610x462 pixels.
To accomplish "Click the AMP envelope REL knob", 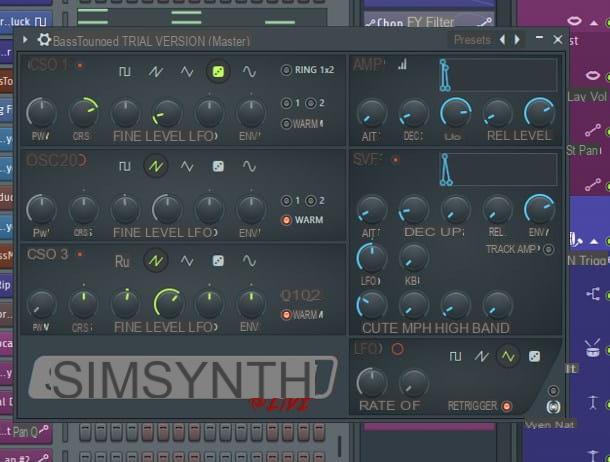I will (x=498, y=113).
